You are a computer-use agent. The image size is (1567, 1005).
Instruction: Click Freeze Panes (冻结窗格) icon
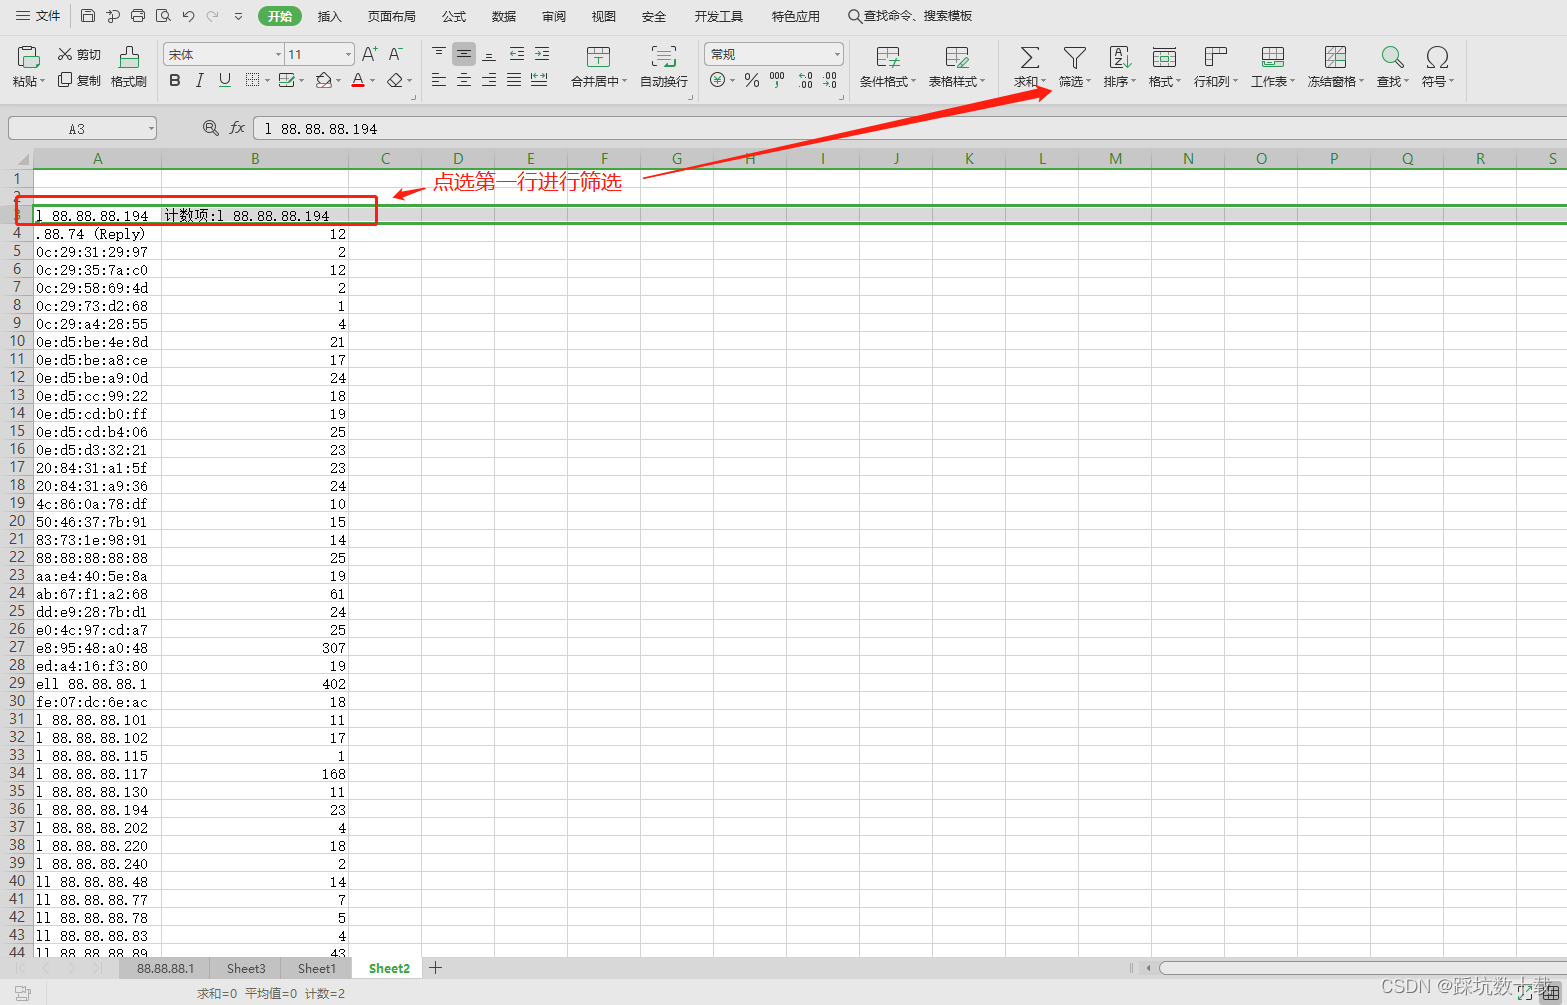click(1335, 57)
